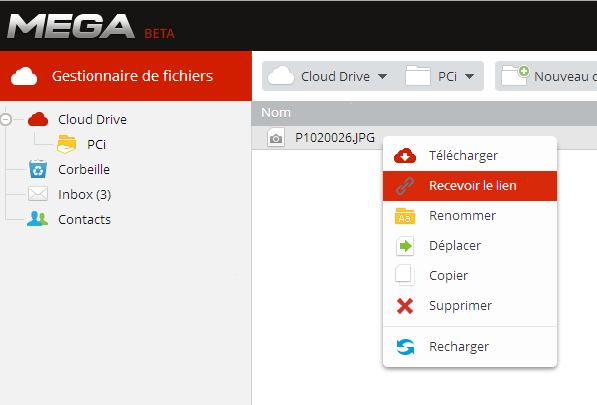Screen dimensions: 597x405
Task: Click the Cloud Drive breadcrumb label
Action: (x=335, y=77)
